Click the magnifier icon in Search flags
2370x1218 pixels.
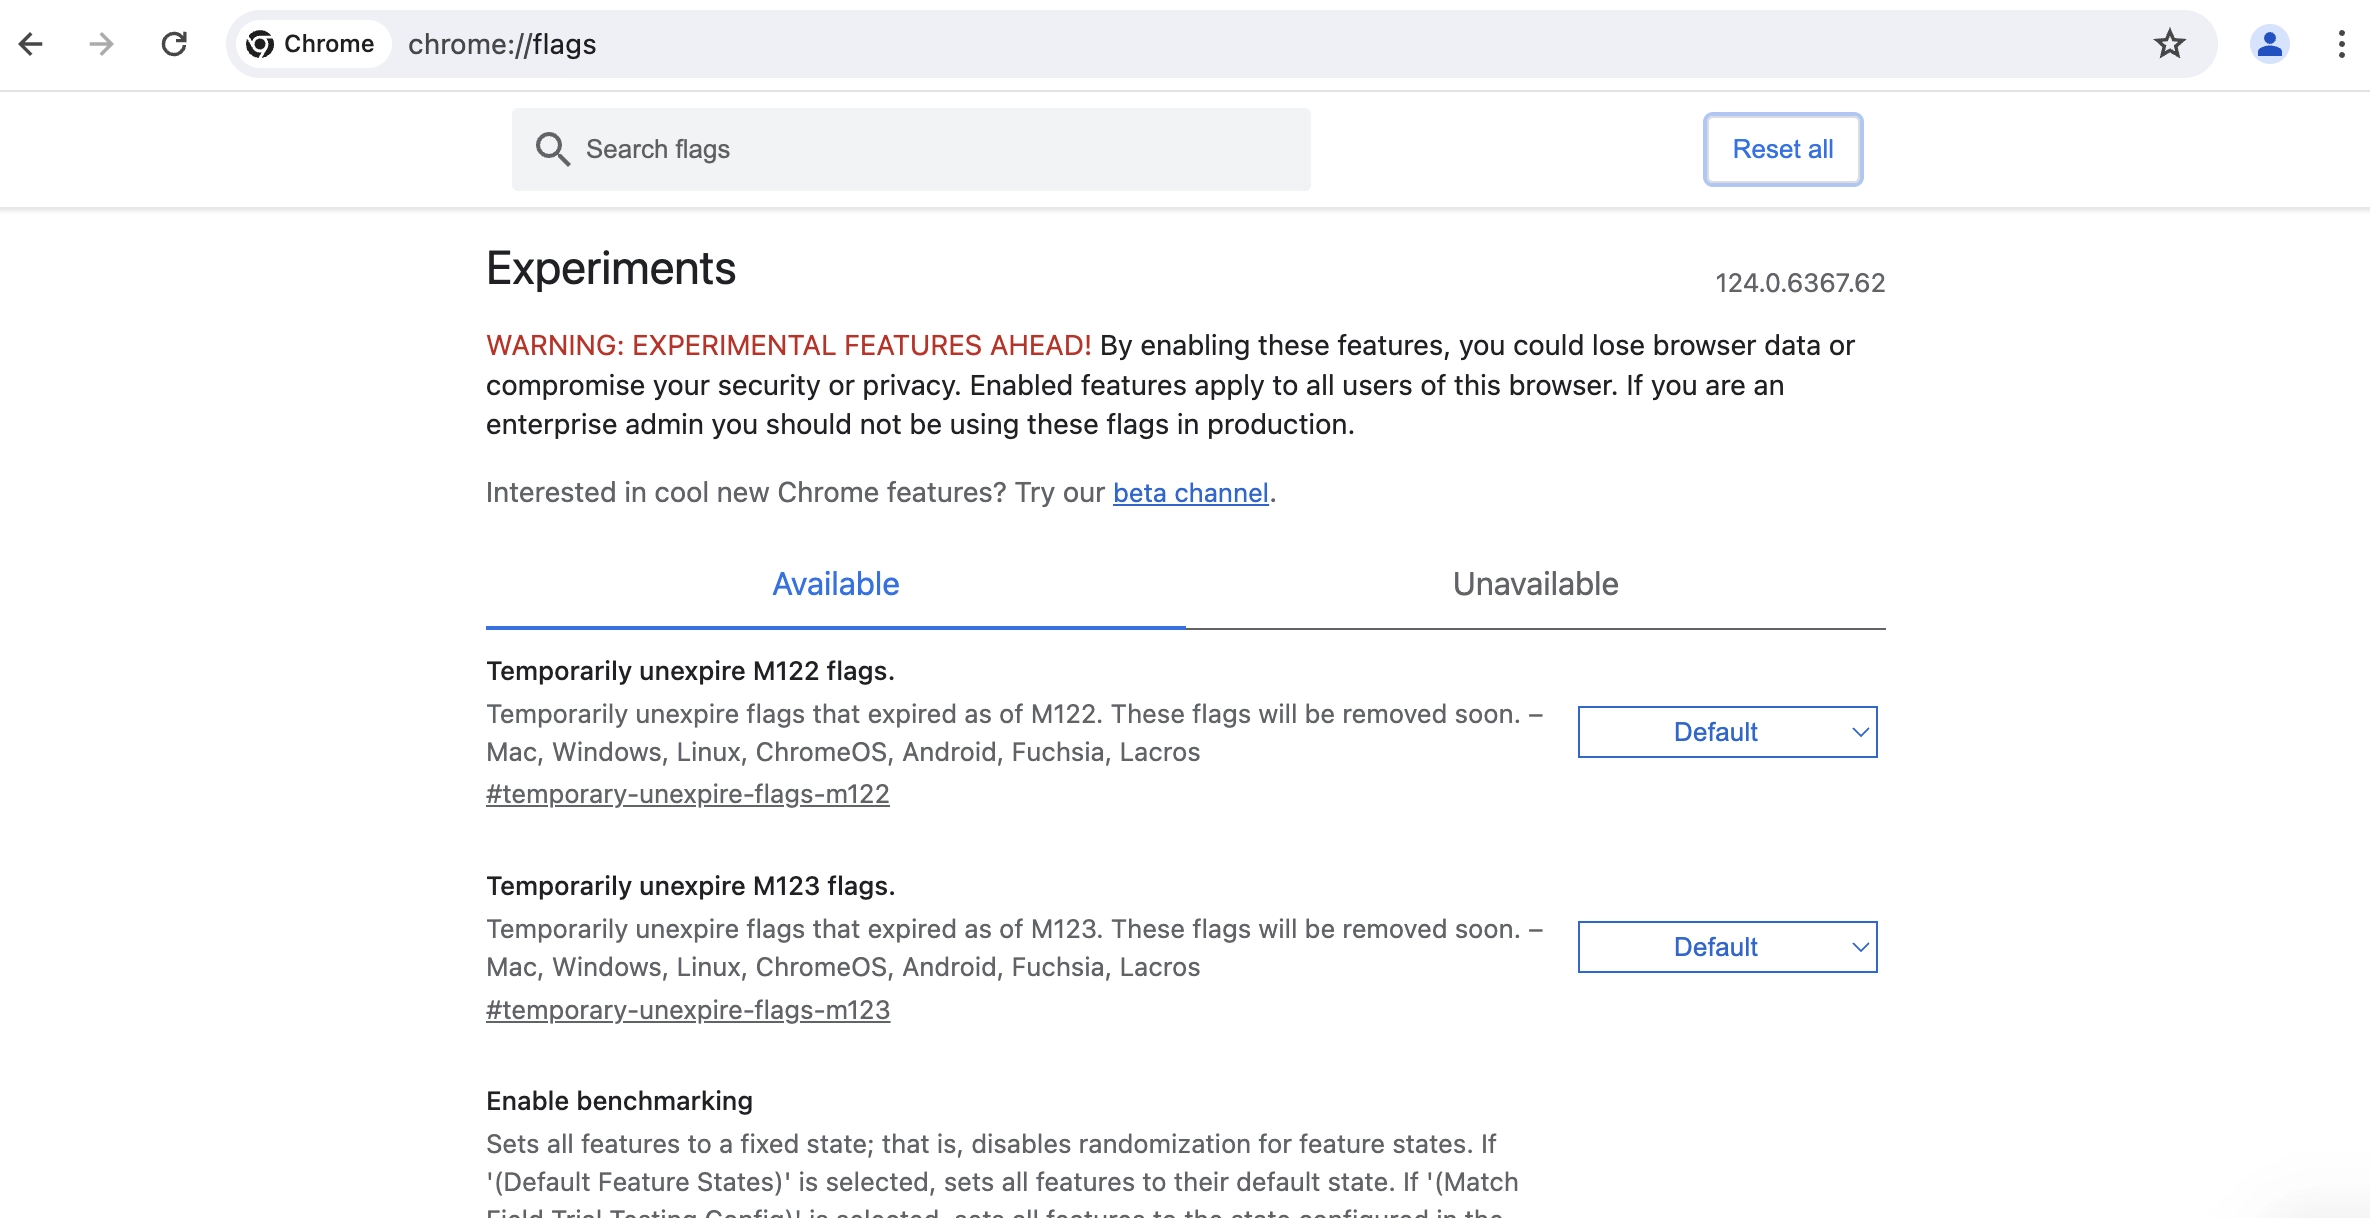(x=552, y=149)
